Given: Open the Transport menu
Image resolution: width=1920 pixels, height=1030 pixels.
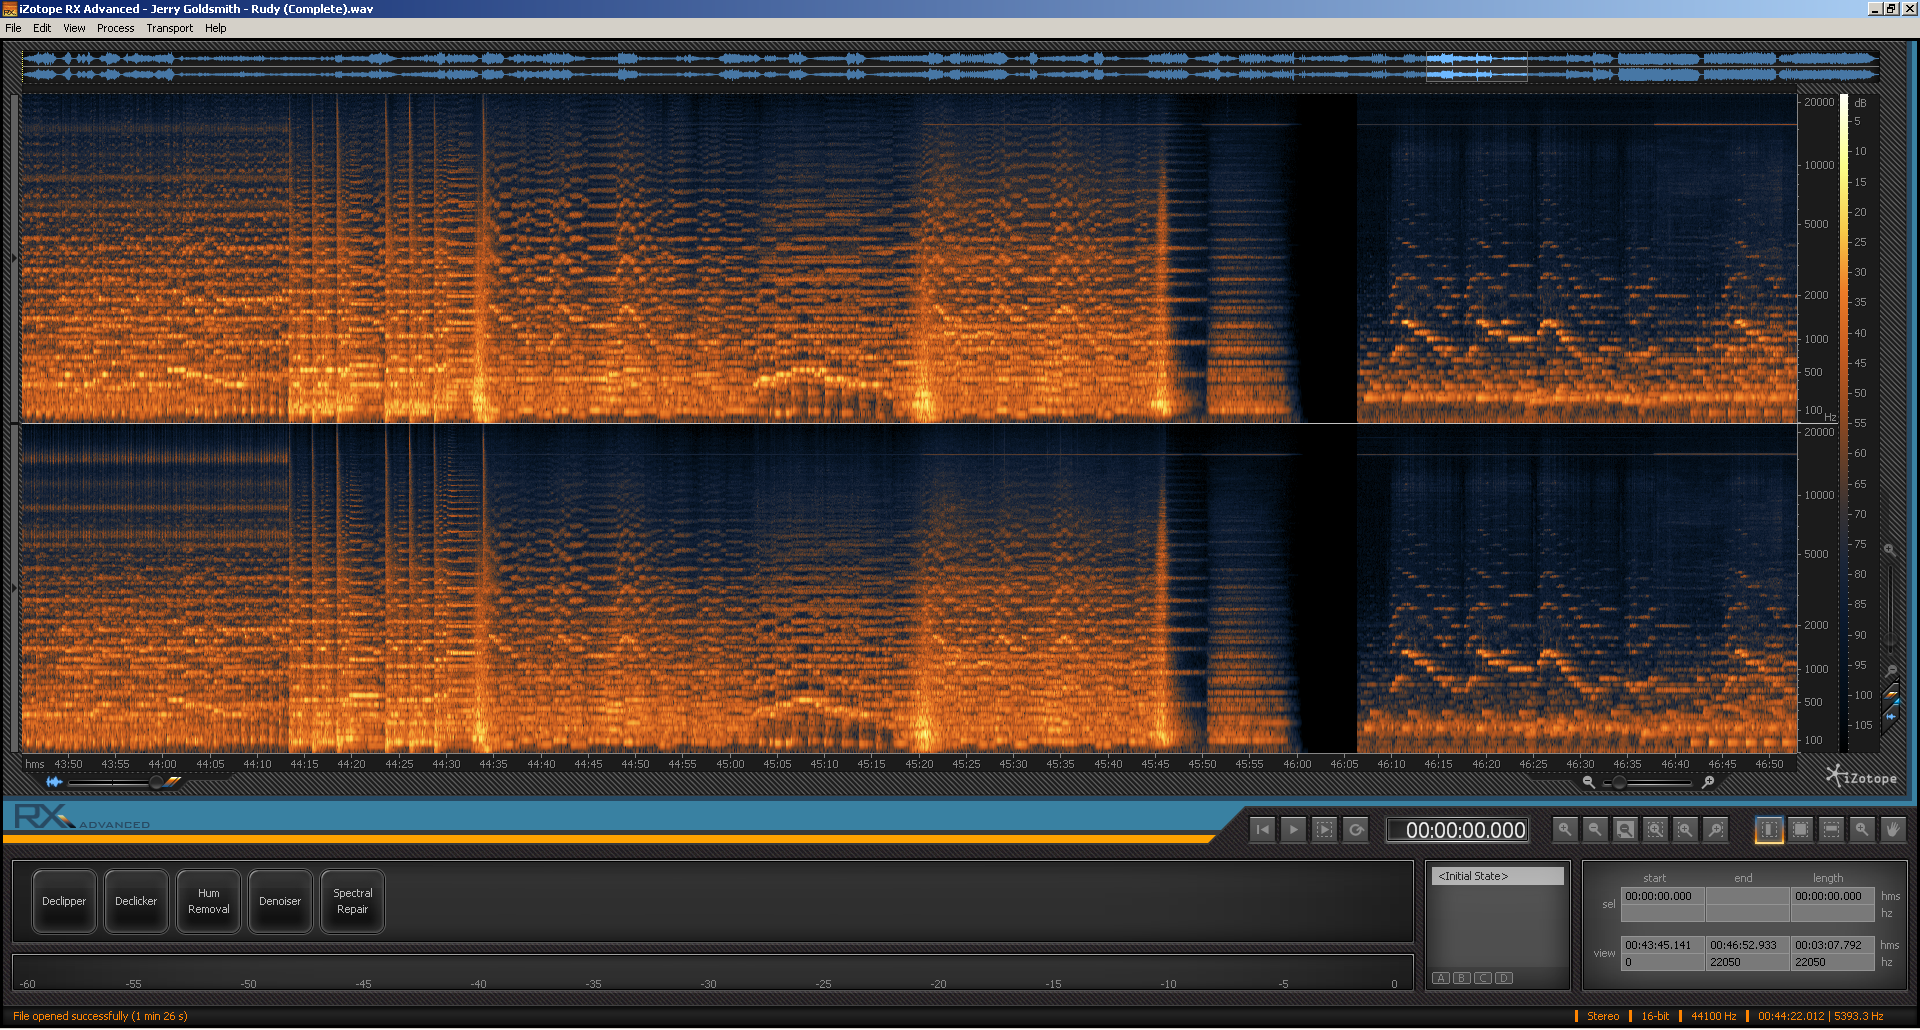Looking at the screenshot, I should pos(169,28).
